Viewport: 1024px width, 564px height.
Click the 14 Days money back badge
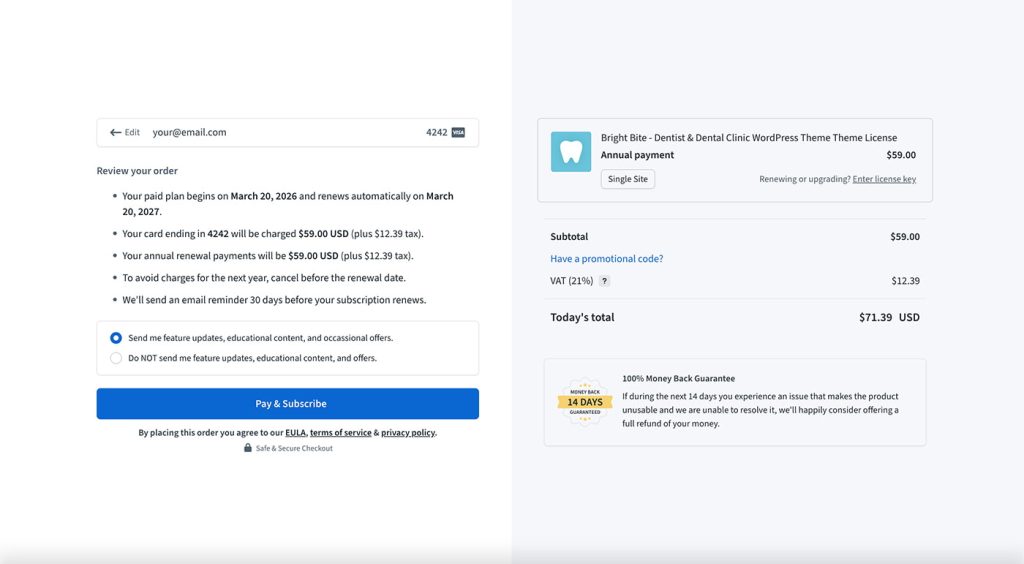click(584, 402)
